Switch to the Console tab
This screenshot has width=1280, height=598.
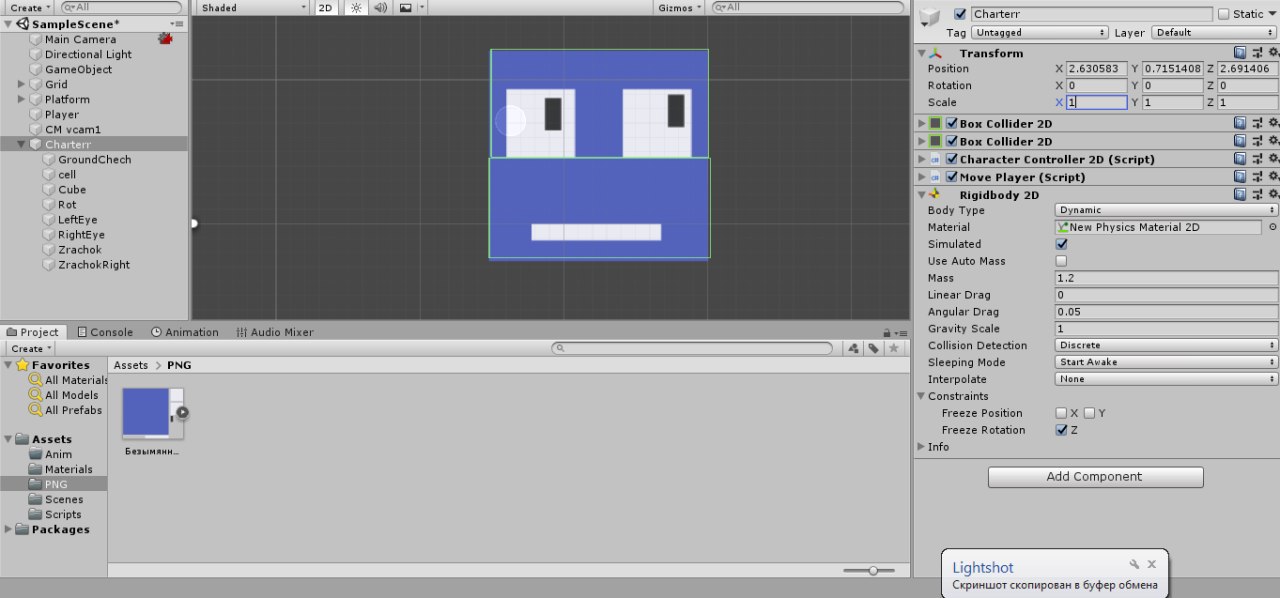[105, 332]
